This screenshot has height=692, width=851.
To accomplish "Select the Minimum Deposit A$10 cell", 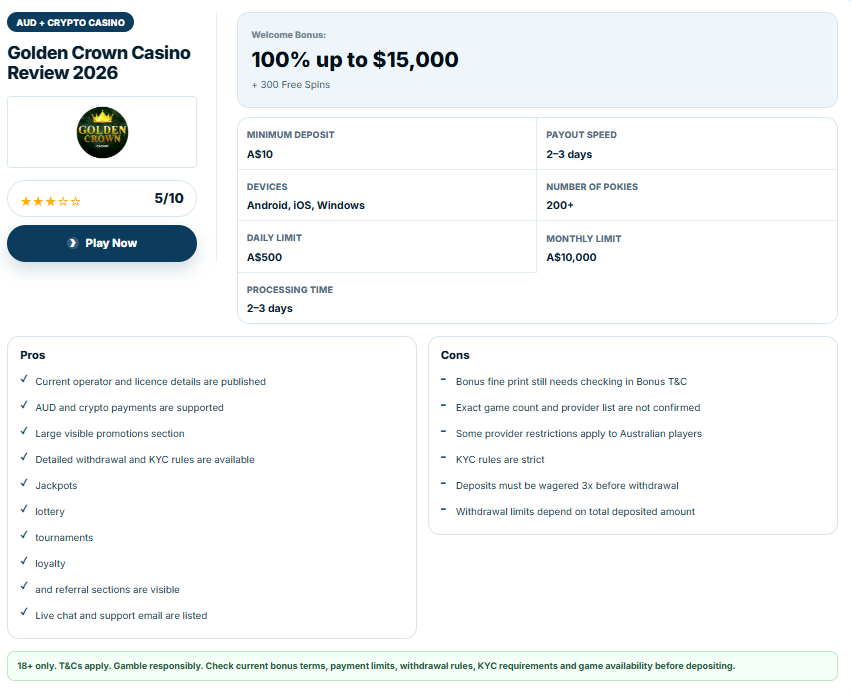I will coord(387,144).
